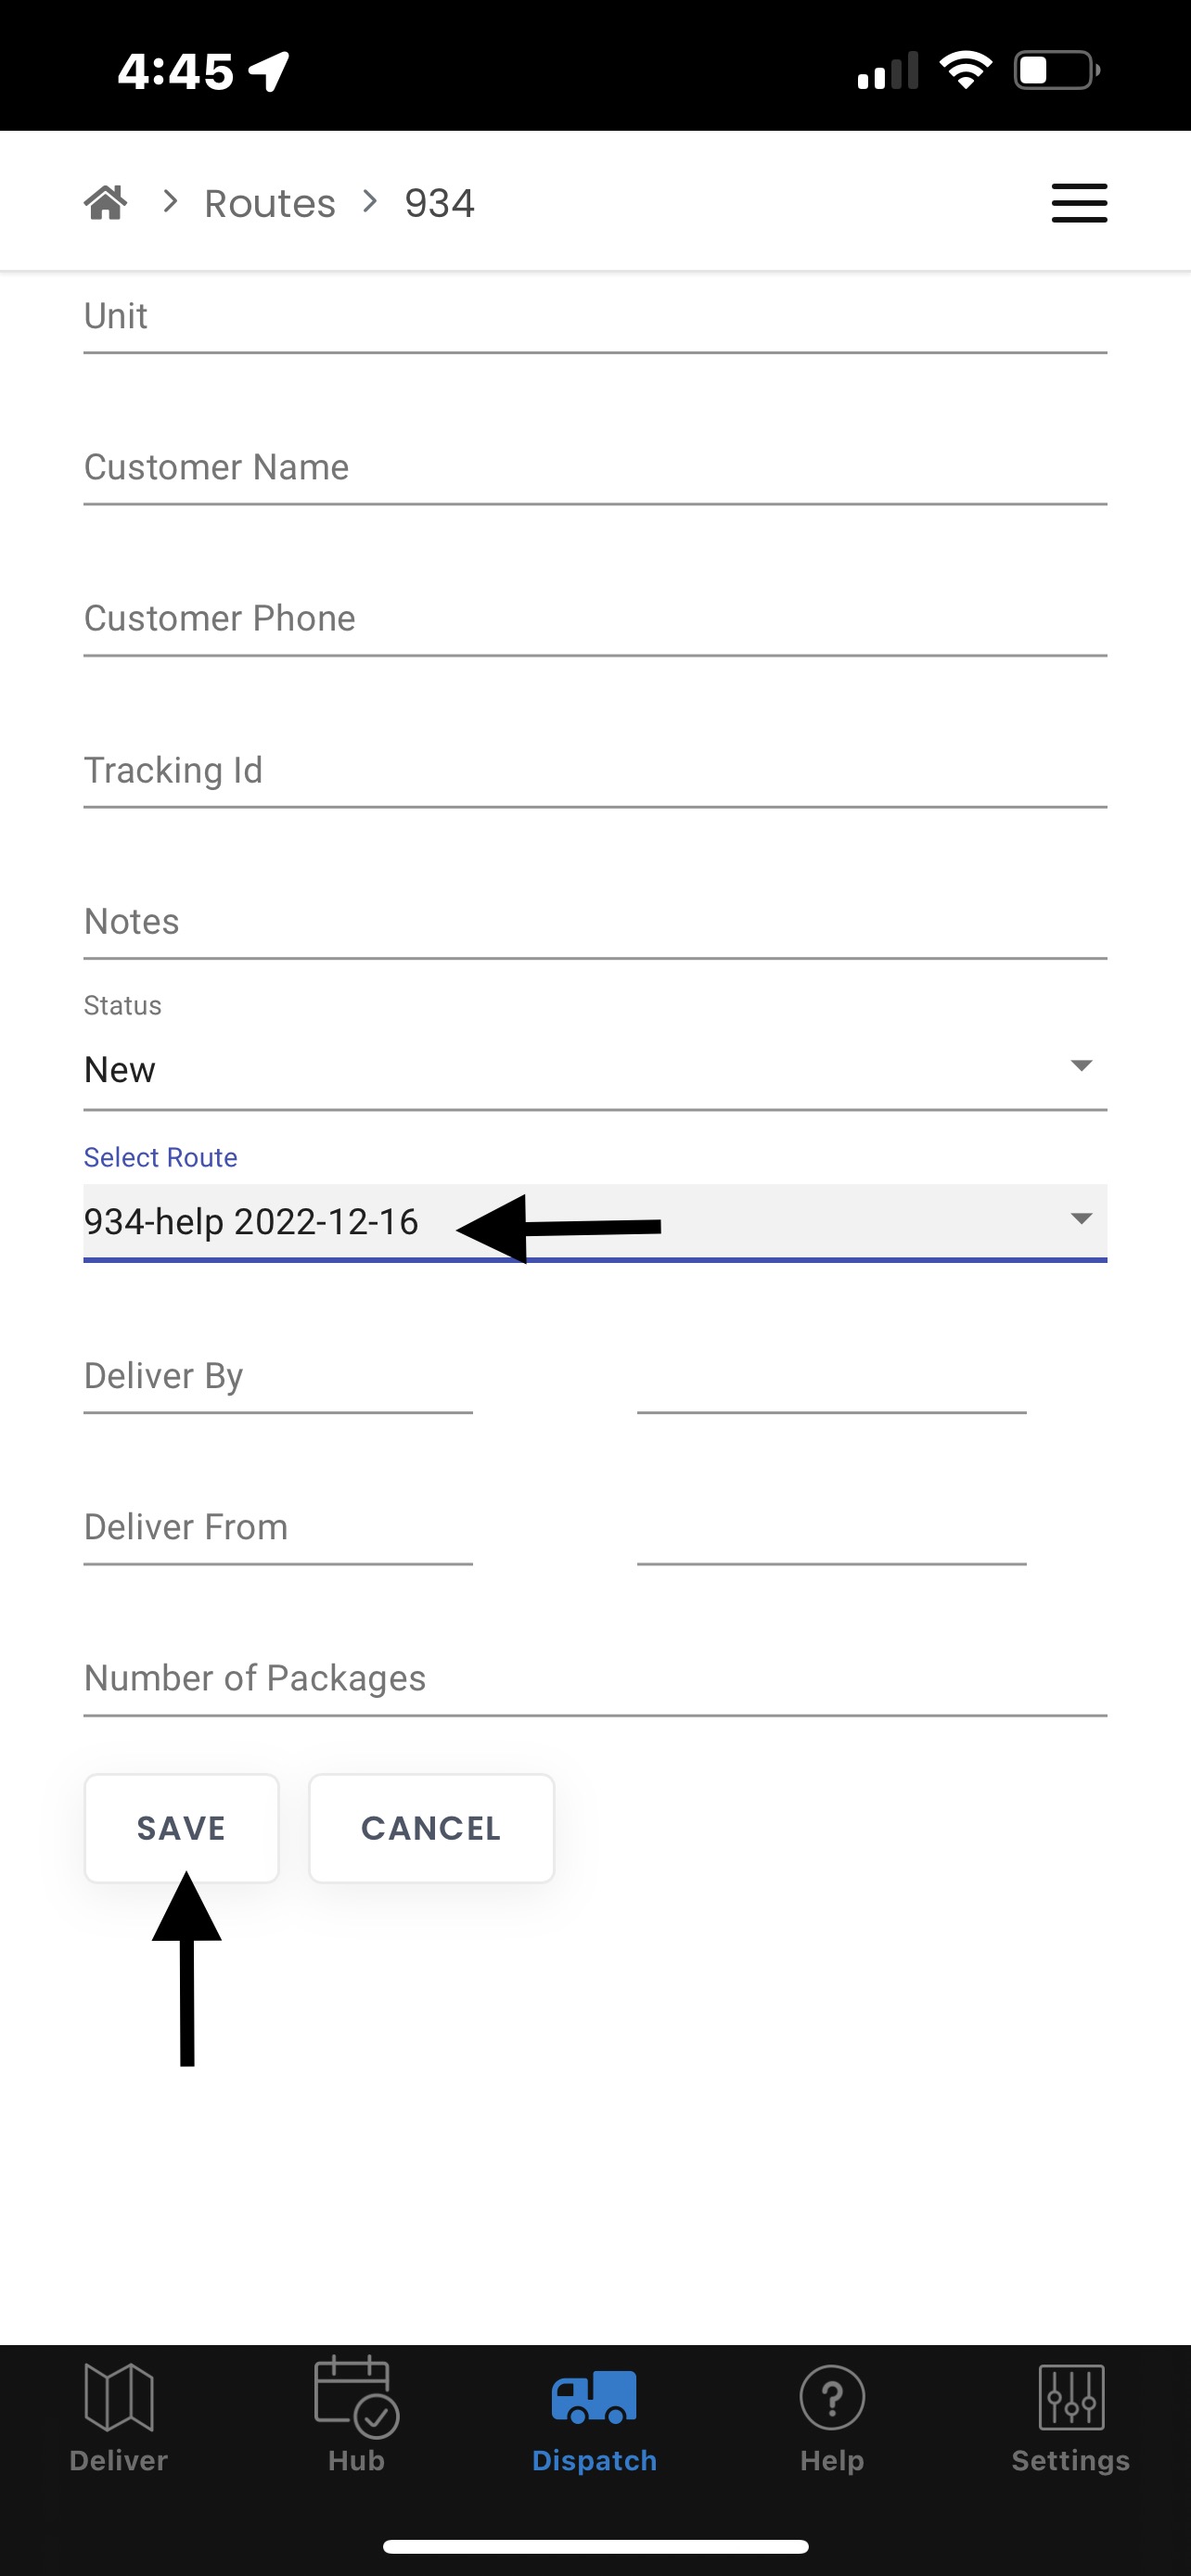Image resolution: width=1191 pixels, height=2576 pixels.
Task: Click the Select Route dropdown arrow
Action: pos(1081,1219)
